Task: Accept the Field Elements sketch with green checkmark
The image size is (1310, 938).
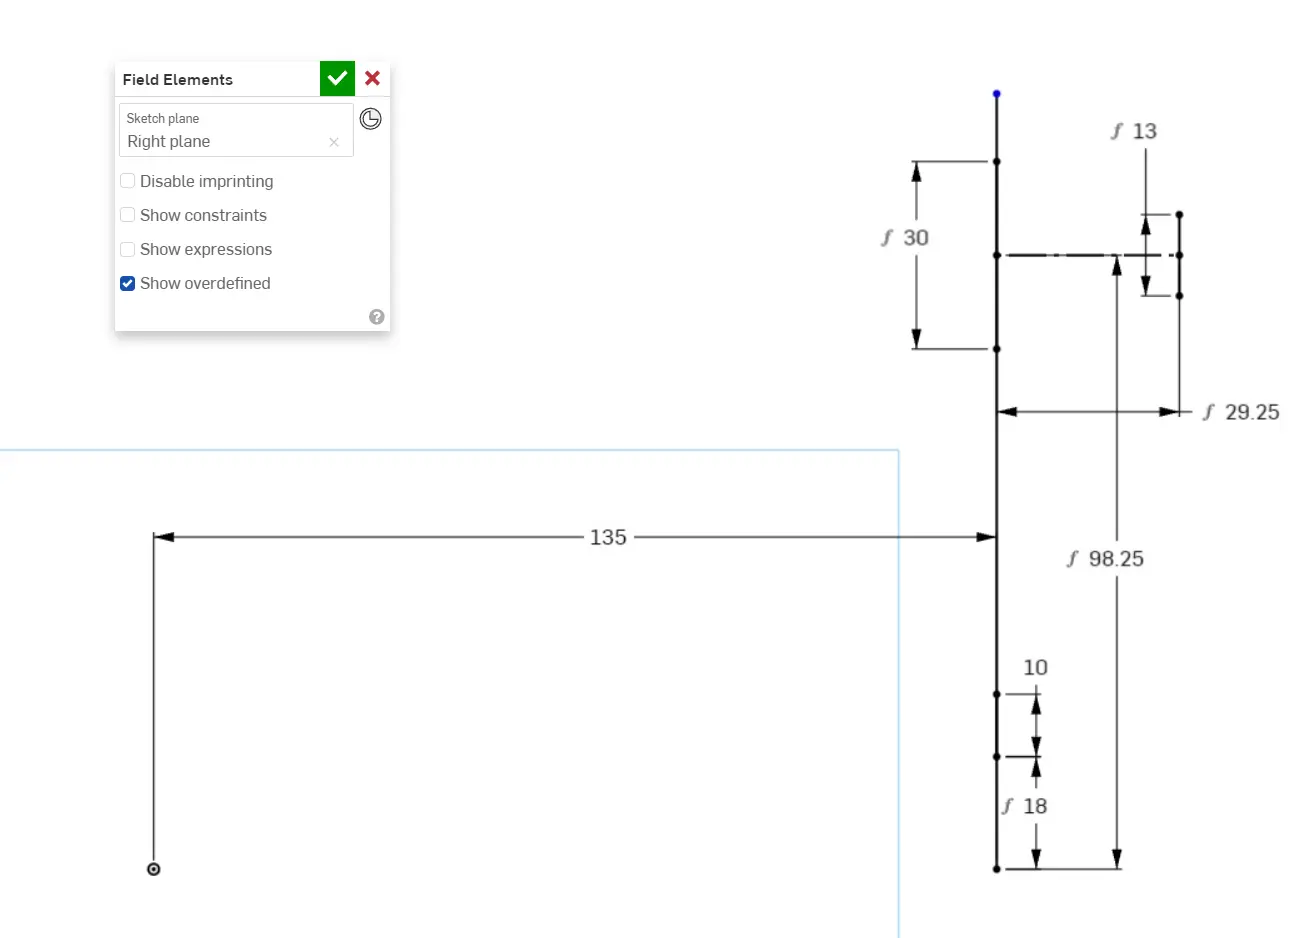Action: 337,78
